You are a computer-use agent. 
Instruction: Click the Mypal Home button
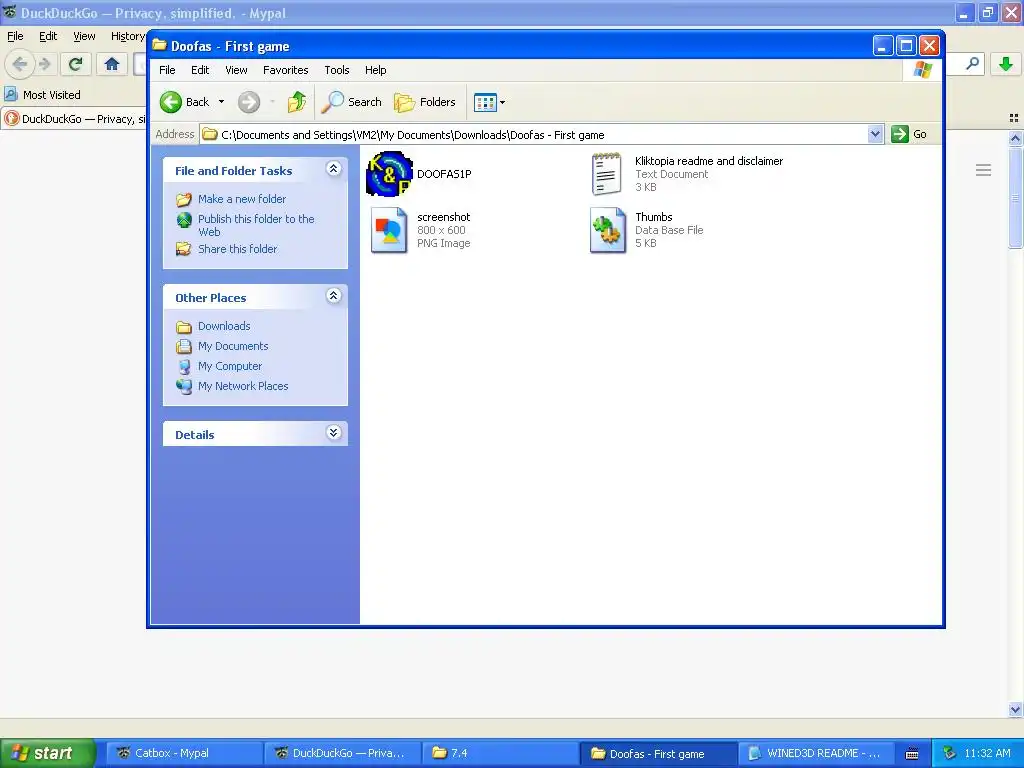click(112, 64)
